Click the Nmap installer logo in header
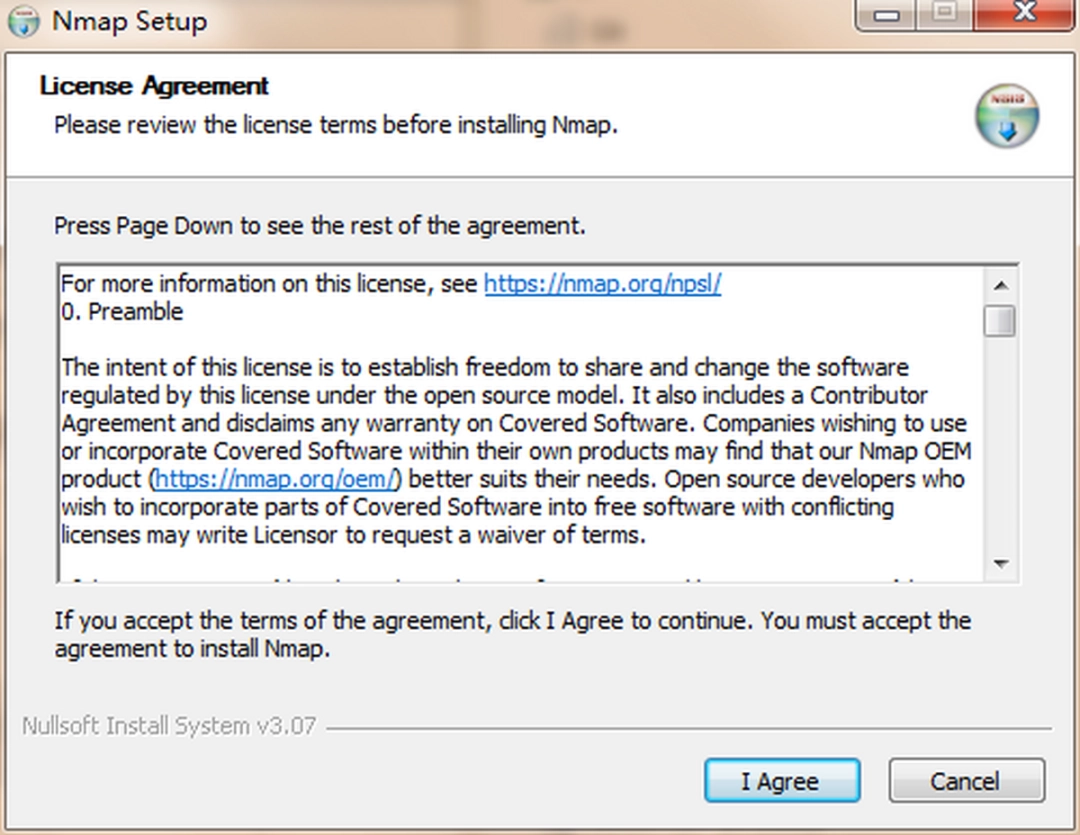Viewport: 1080px width, 835px height. click(x=1007, y=116)
